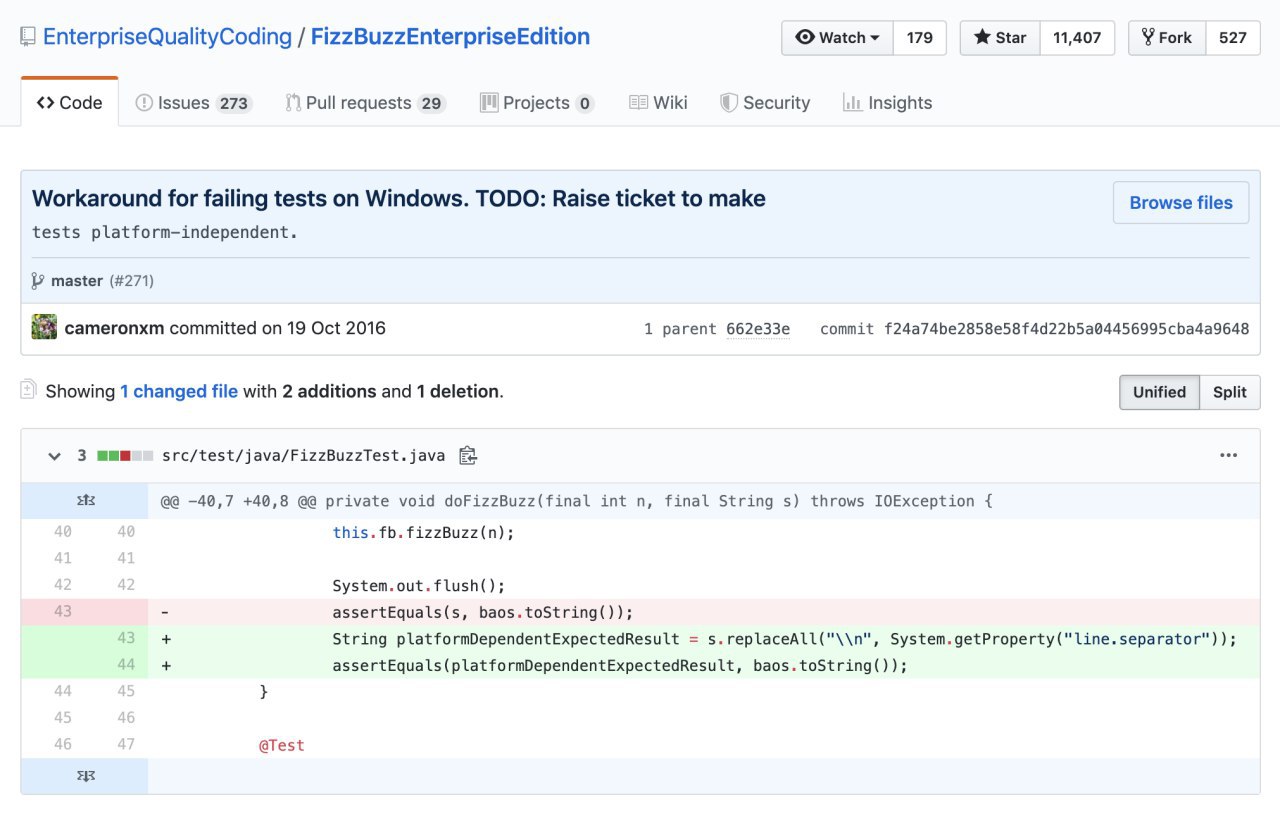
Task: Click the 'tests platform-independent.' description text
Action: (x=165, y=233)
